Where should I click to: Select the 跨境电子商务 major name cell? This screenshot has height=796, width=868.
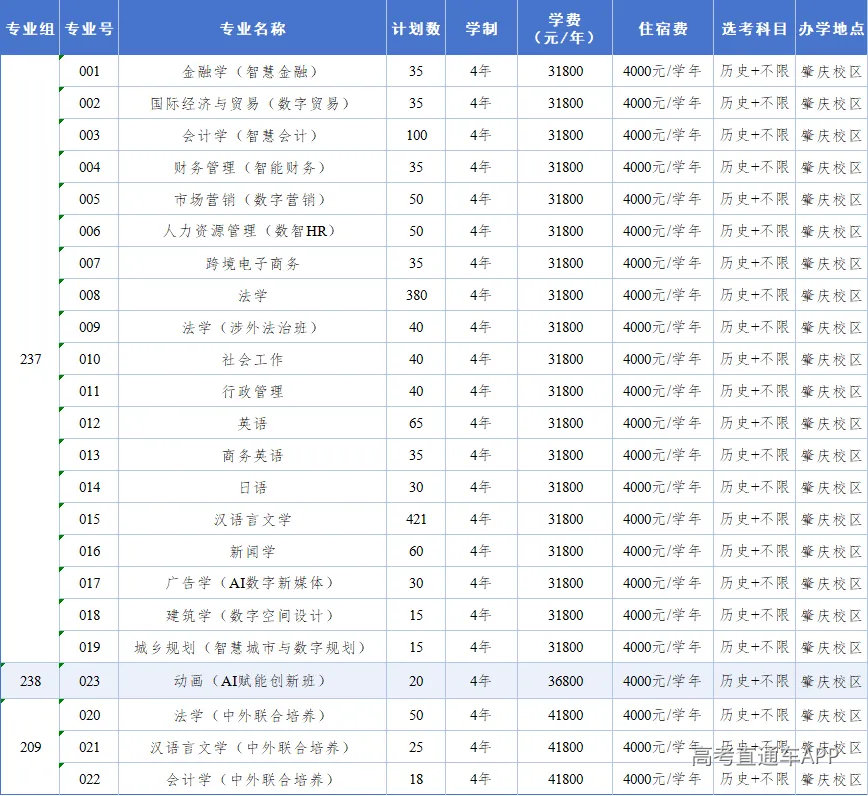point(252,263)
